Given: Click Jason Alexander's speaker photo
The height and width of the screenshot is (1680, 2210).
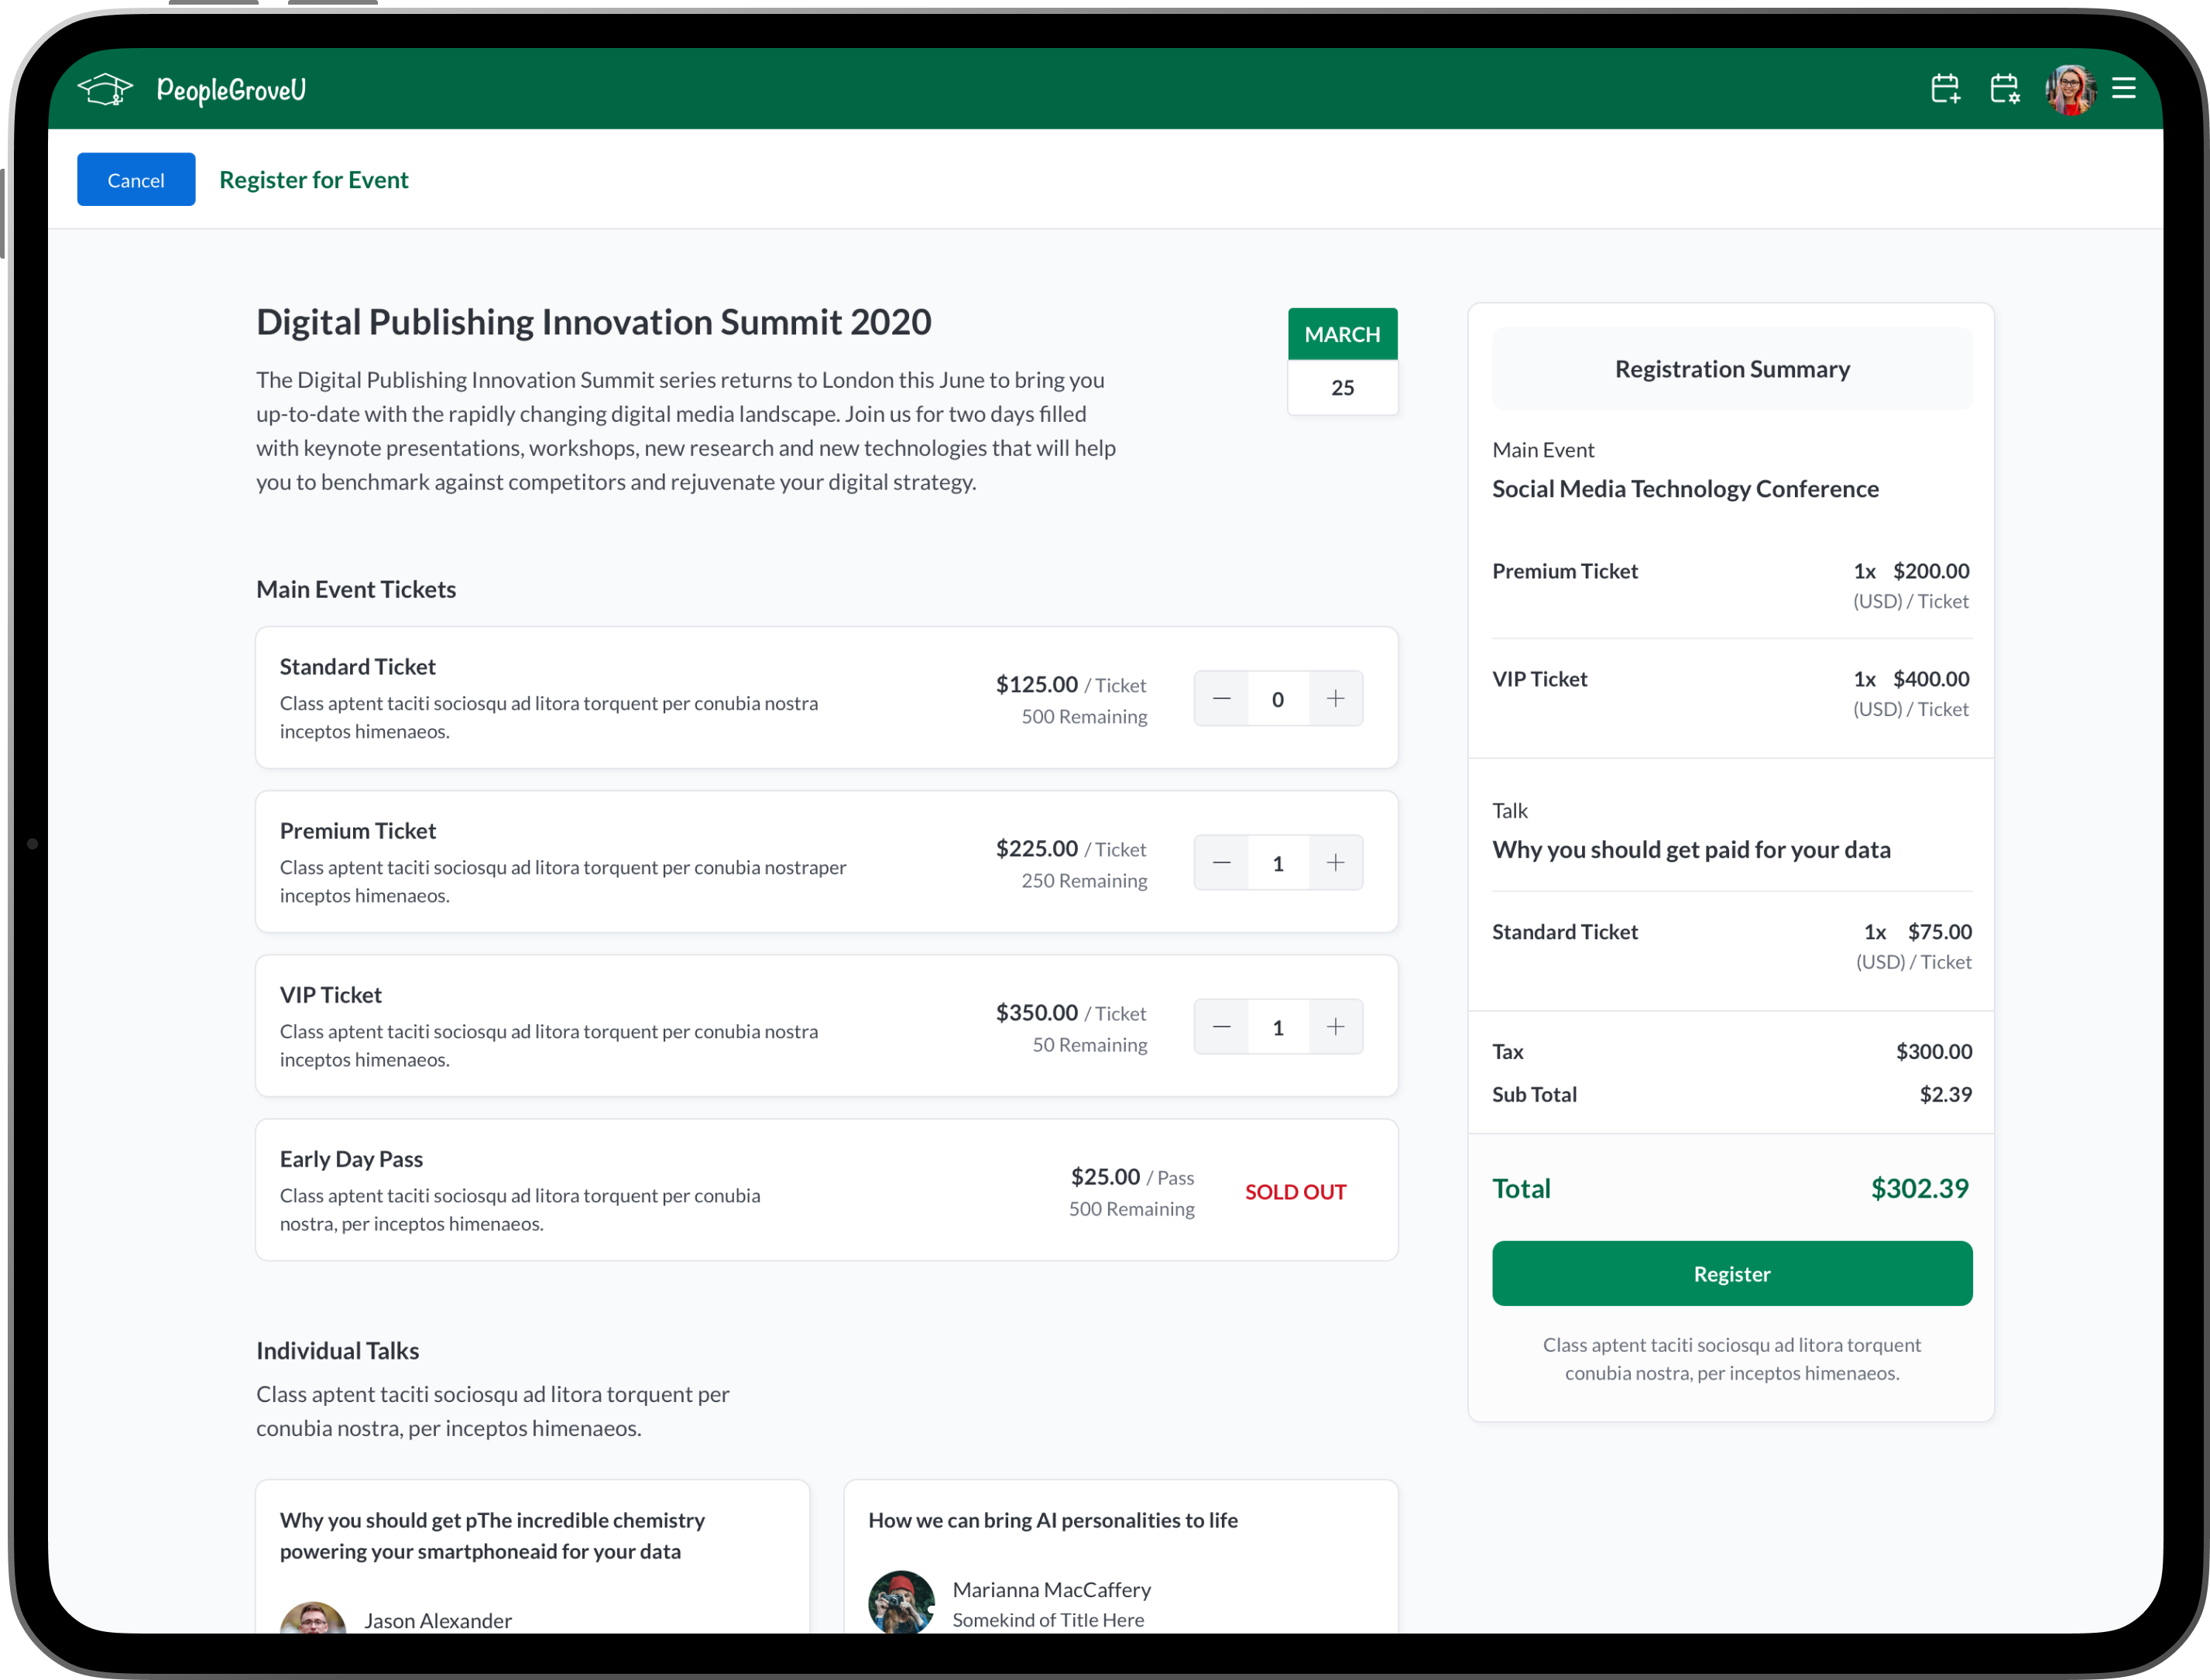Looking at the screenshot, I should pos(313,1620).
